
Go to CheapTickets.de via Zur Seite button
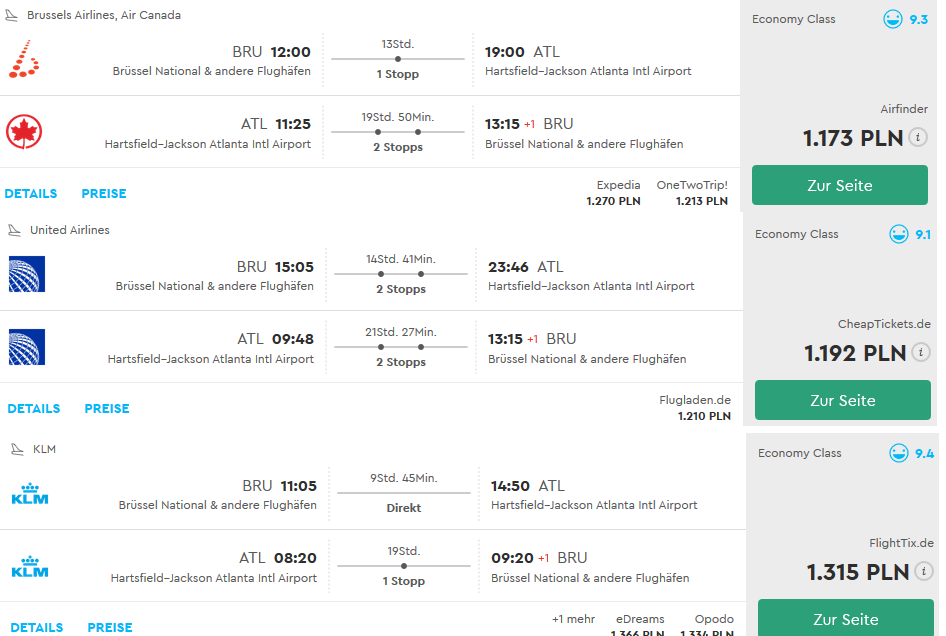tap(843, 400)
